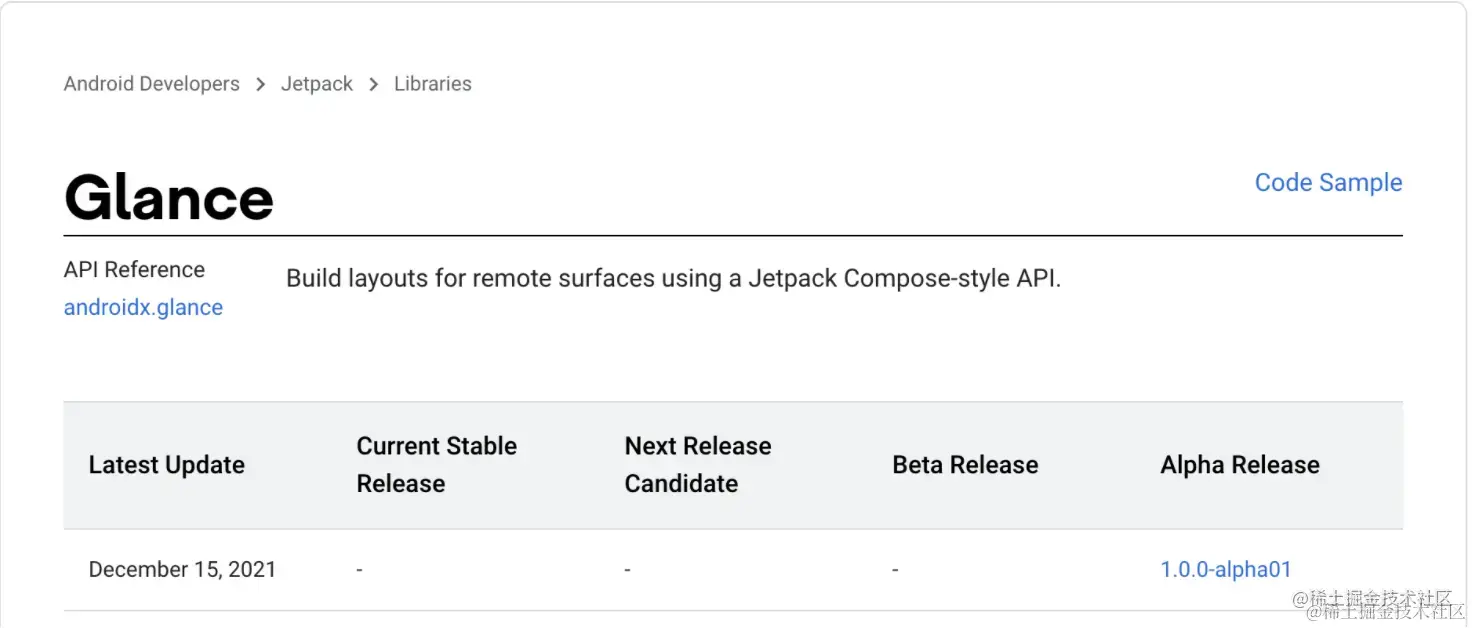Select the December 15, 2021 date cell

click(182, 568)
